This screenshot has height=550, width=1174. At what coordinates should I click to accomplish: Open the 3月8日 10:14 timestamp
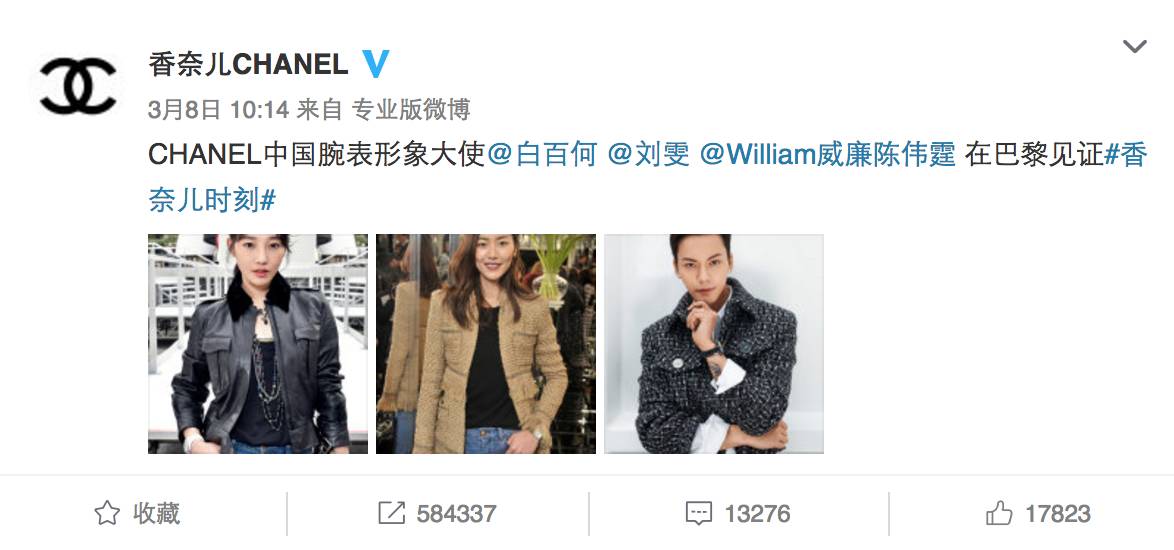click(219, 110)
